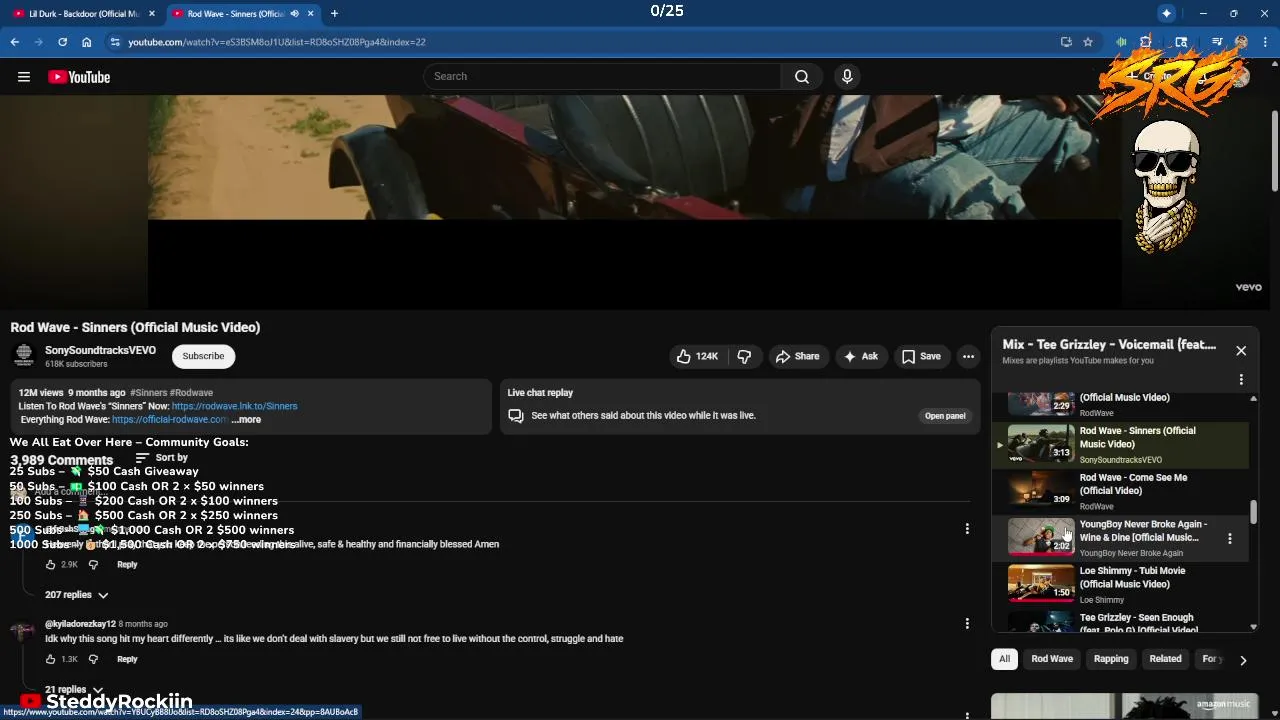The width and height of the screenshot is (1280, 720).
Task: Show more chips with the right arrow
Action: point(1243,660)
